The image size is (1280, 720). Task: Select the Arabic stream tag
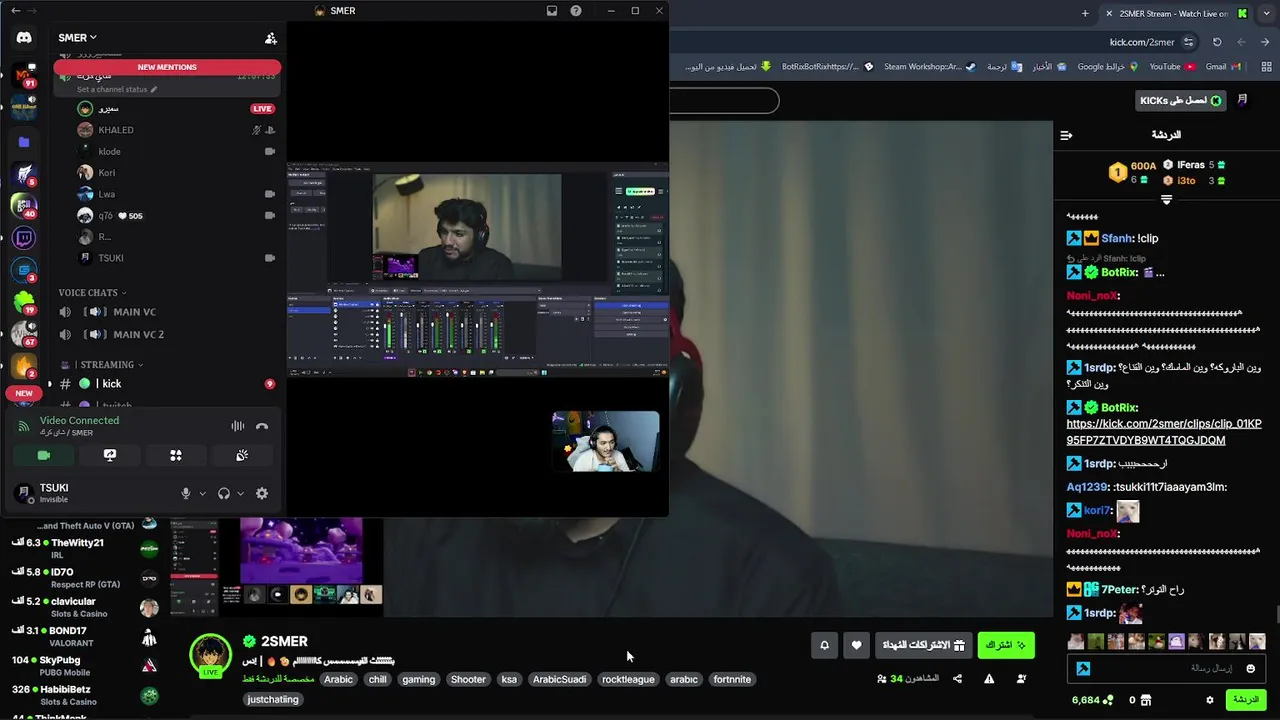[338, 679]
